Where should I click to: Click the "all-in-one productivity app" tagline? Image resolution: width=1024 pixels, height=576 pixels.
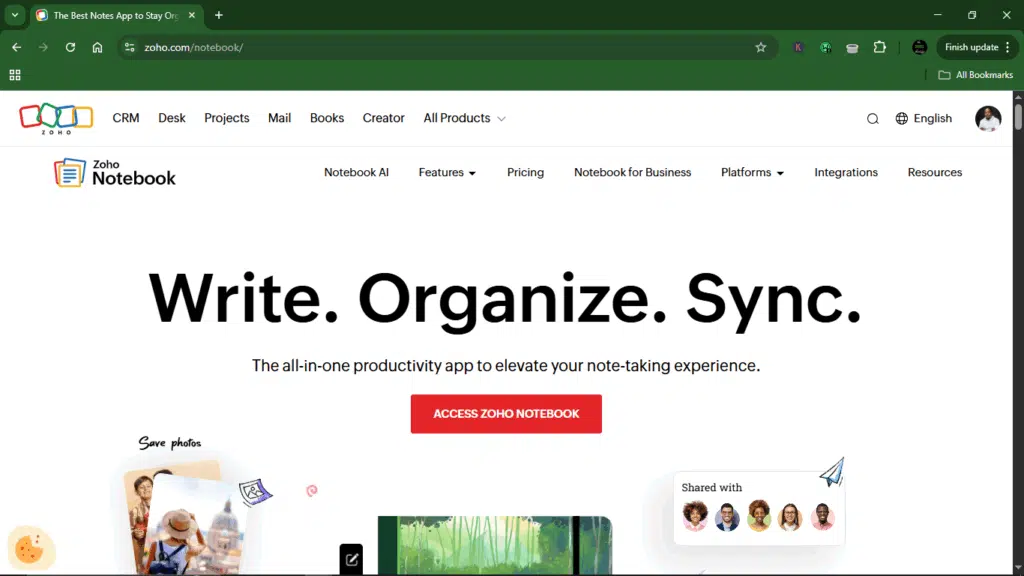tap(506, 365)
